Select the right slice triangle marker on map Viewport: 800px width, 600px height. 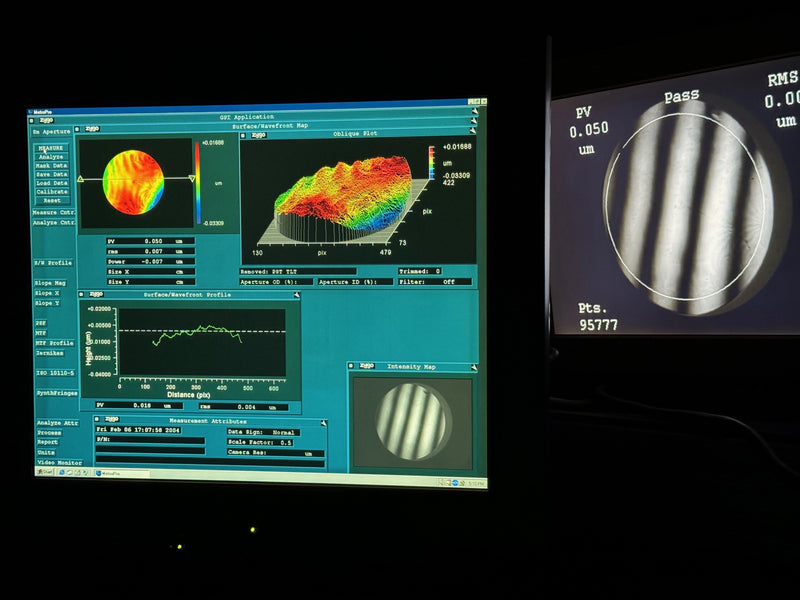pos(192,179)
